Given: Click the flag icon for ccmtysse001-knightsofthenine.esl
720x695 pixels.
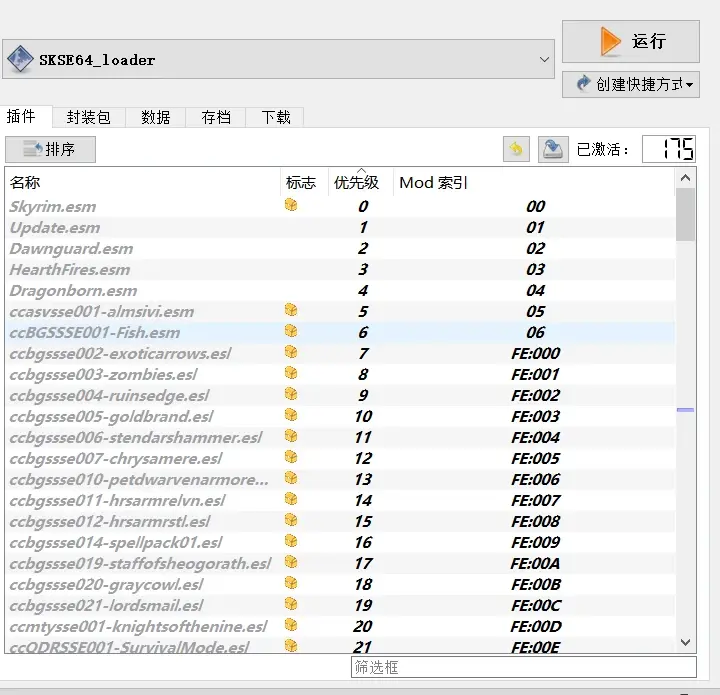Looking at the screenshot, I should (291, 625).
